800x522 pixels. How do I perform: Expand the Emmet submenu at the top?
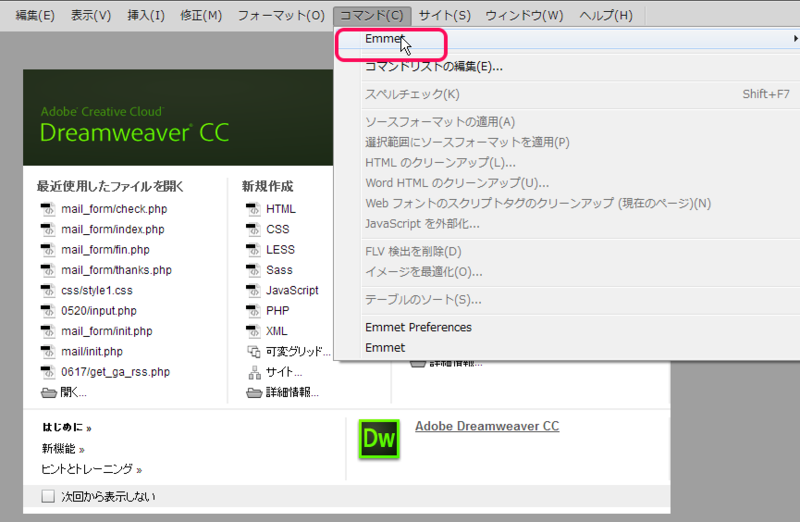pyautogui.click(x=567, y=39)
